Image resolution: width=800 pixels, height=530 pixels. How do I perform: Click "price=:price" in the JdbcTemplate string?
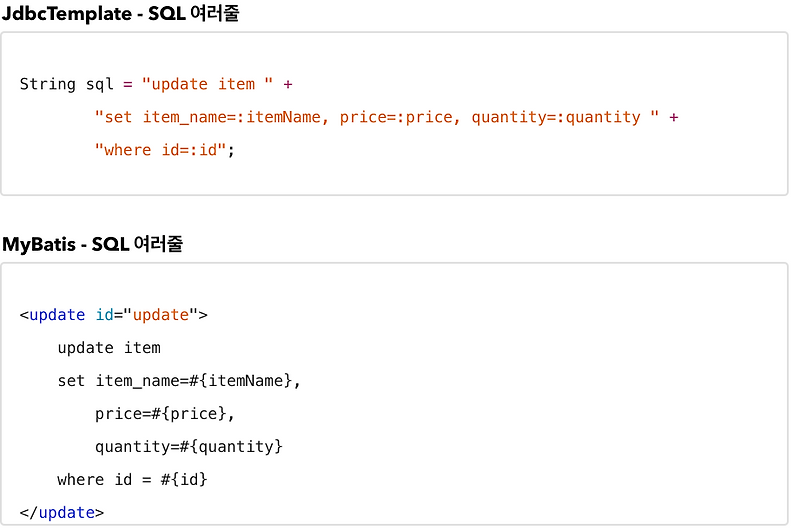coord(396,117)
